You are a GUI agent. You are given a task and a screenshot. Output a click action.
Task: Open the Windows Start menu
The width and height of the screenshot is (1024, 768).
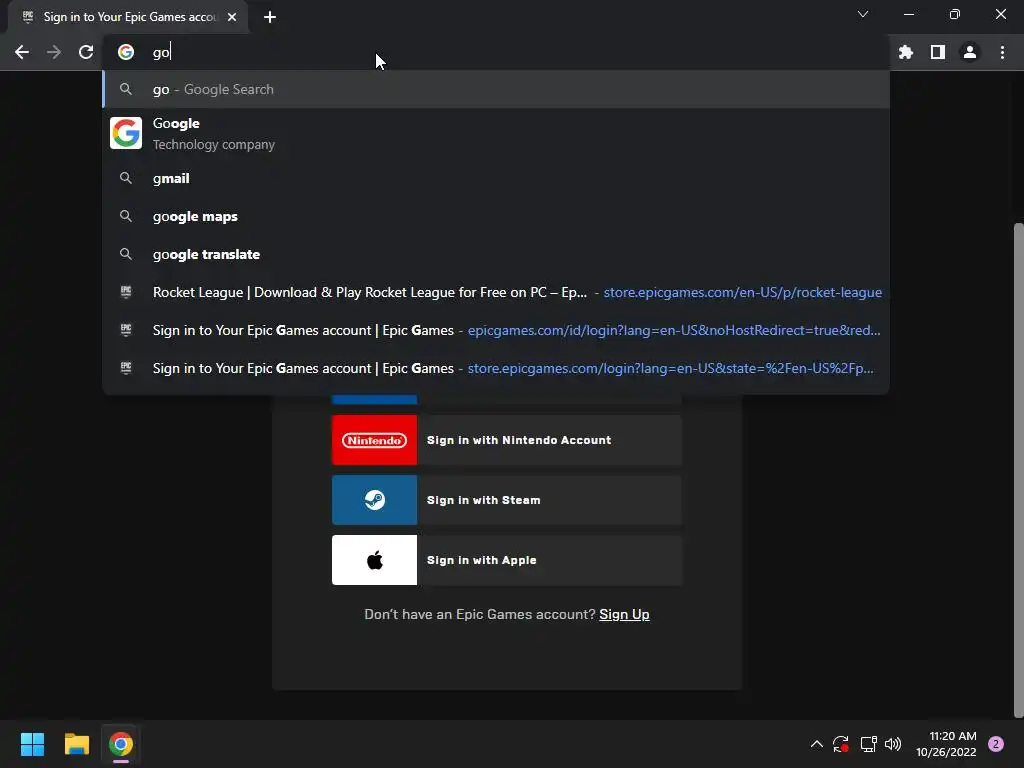[x=32, y=744]
